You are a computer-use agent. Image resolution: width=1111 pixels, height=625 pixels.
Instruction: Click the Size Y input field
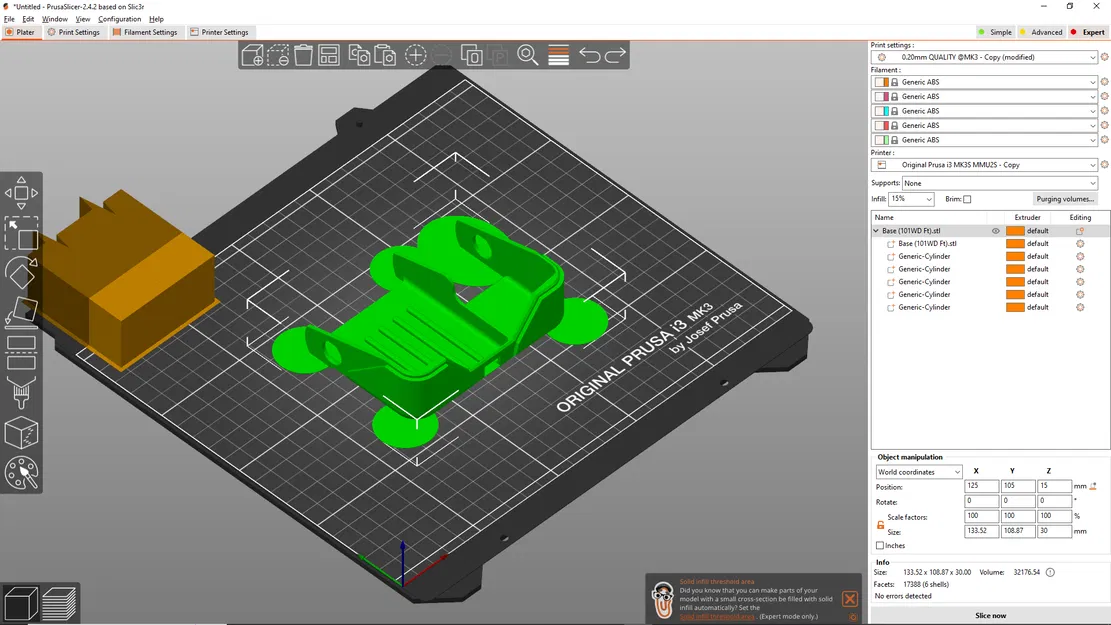point(1018,531)
